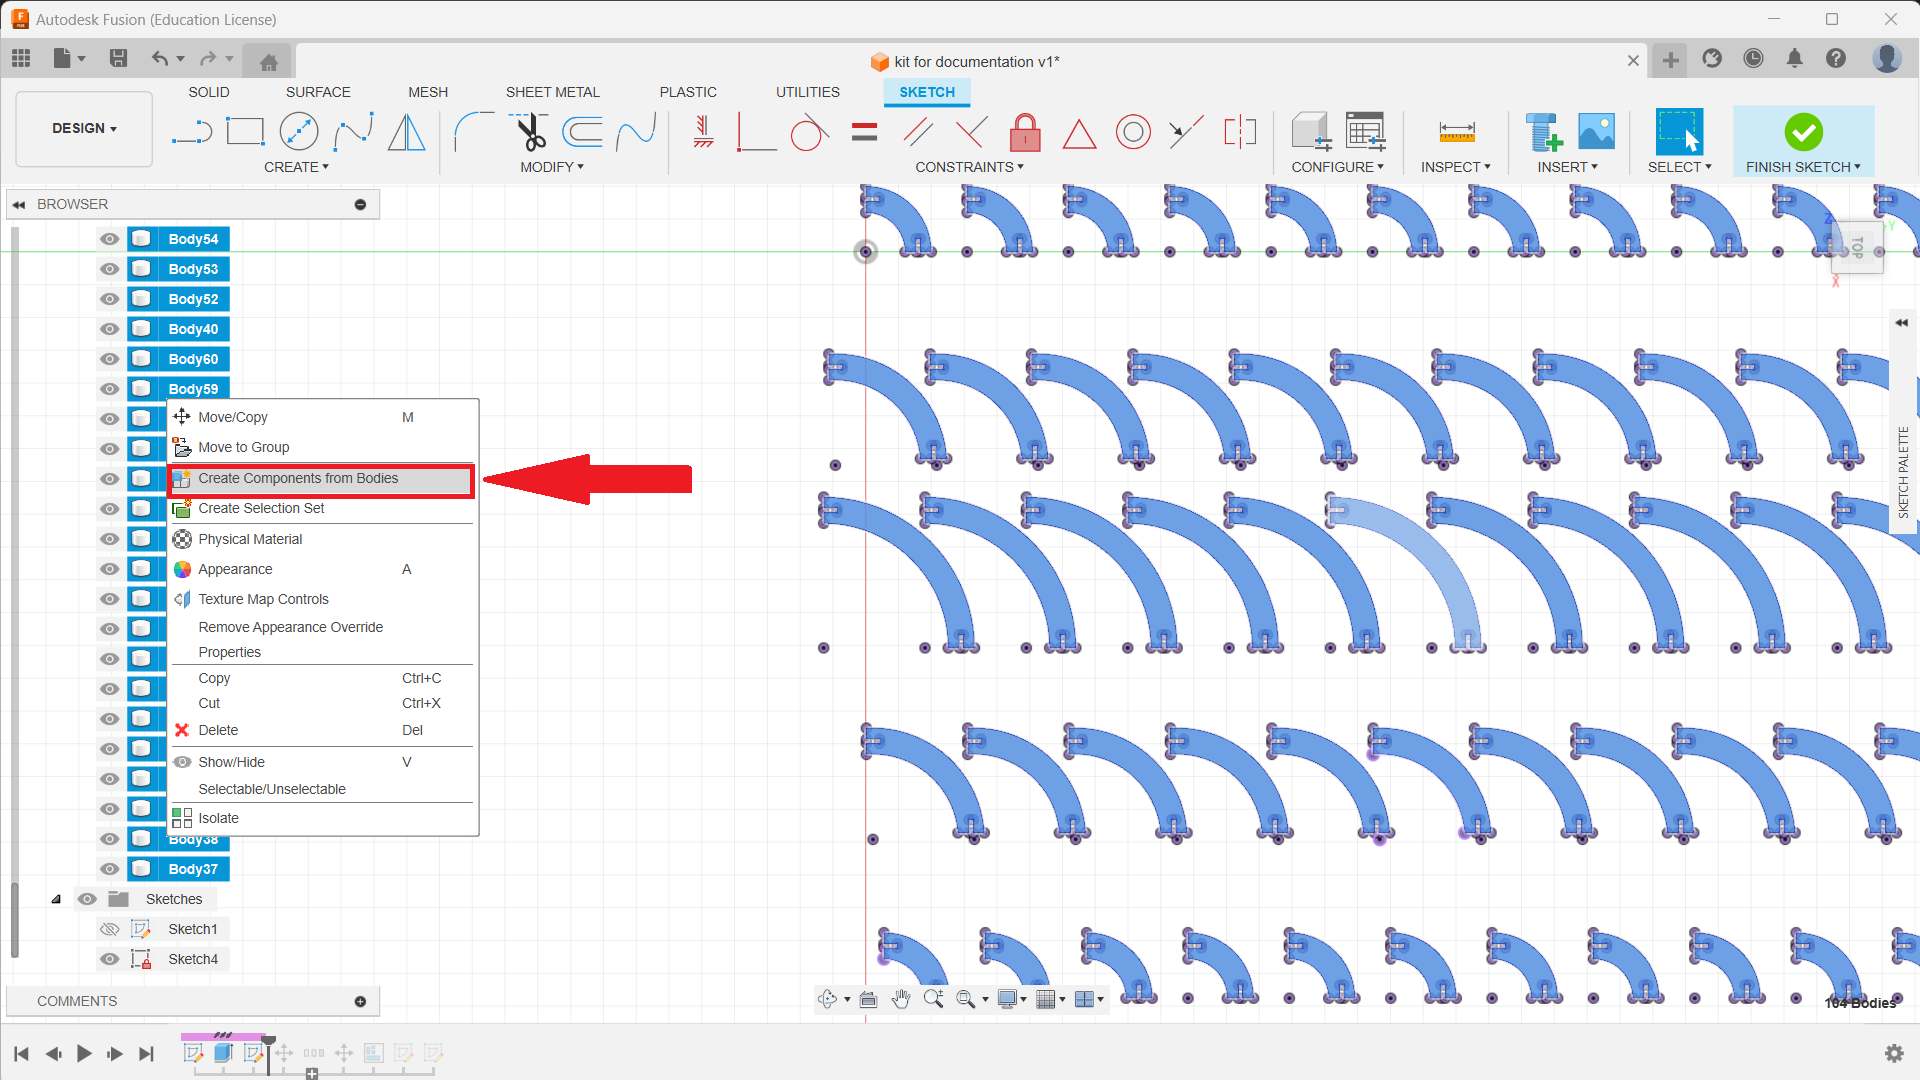Toggle visibility of Sketches folder

[88, 899]
